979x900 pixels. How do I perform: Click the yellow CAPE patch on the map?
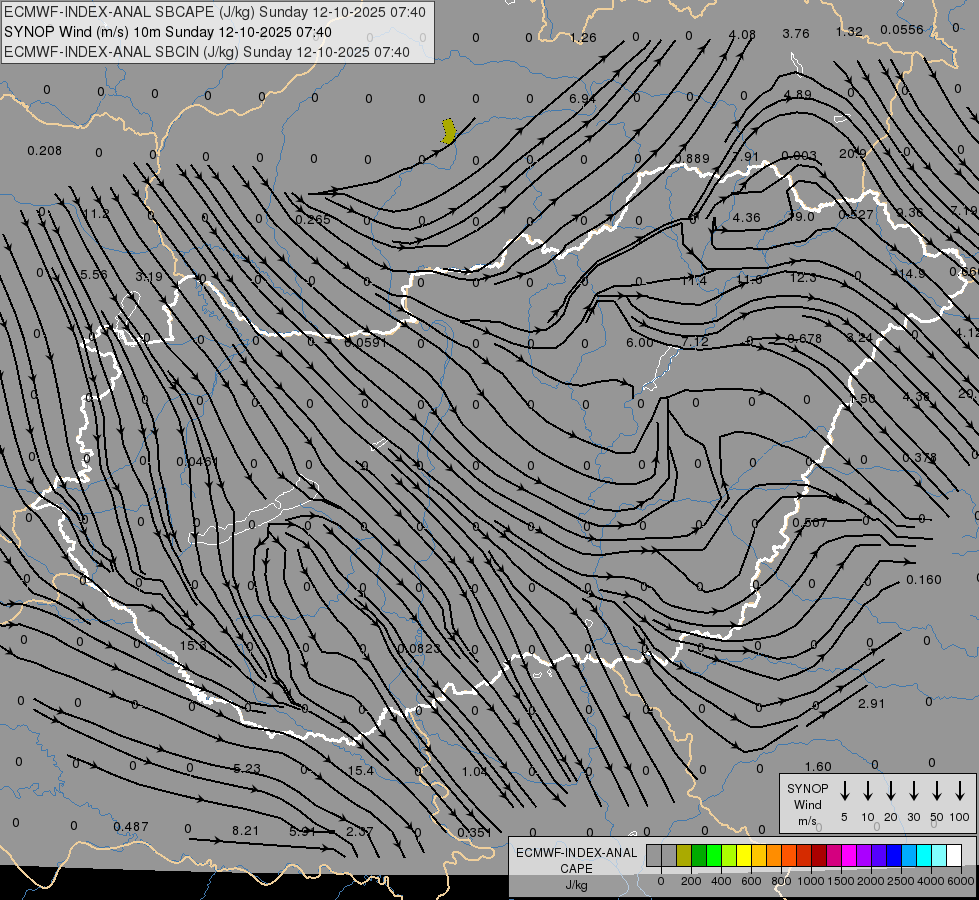coord(449,131)
